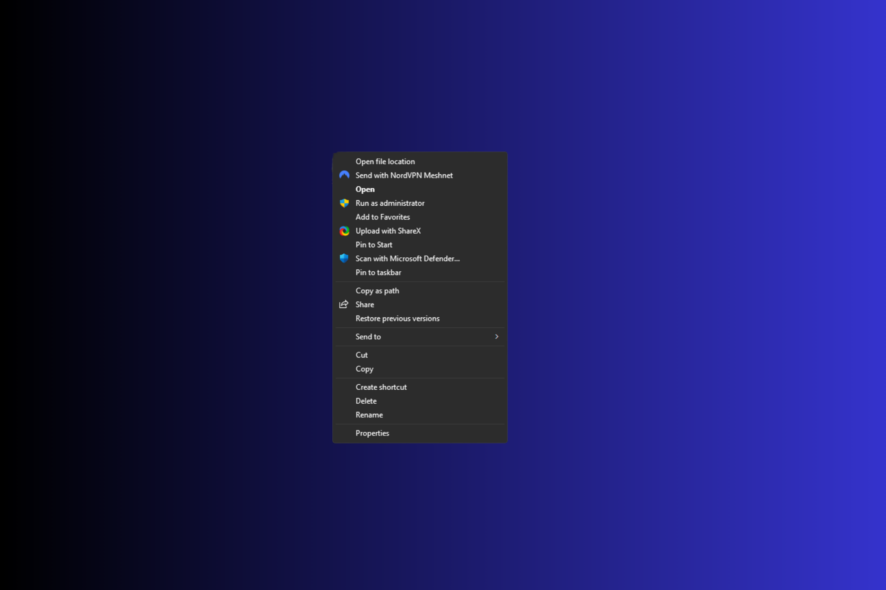Choose Run as administrator
The width and height of the screenshot is (886, 590).
point(420,203)
